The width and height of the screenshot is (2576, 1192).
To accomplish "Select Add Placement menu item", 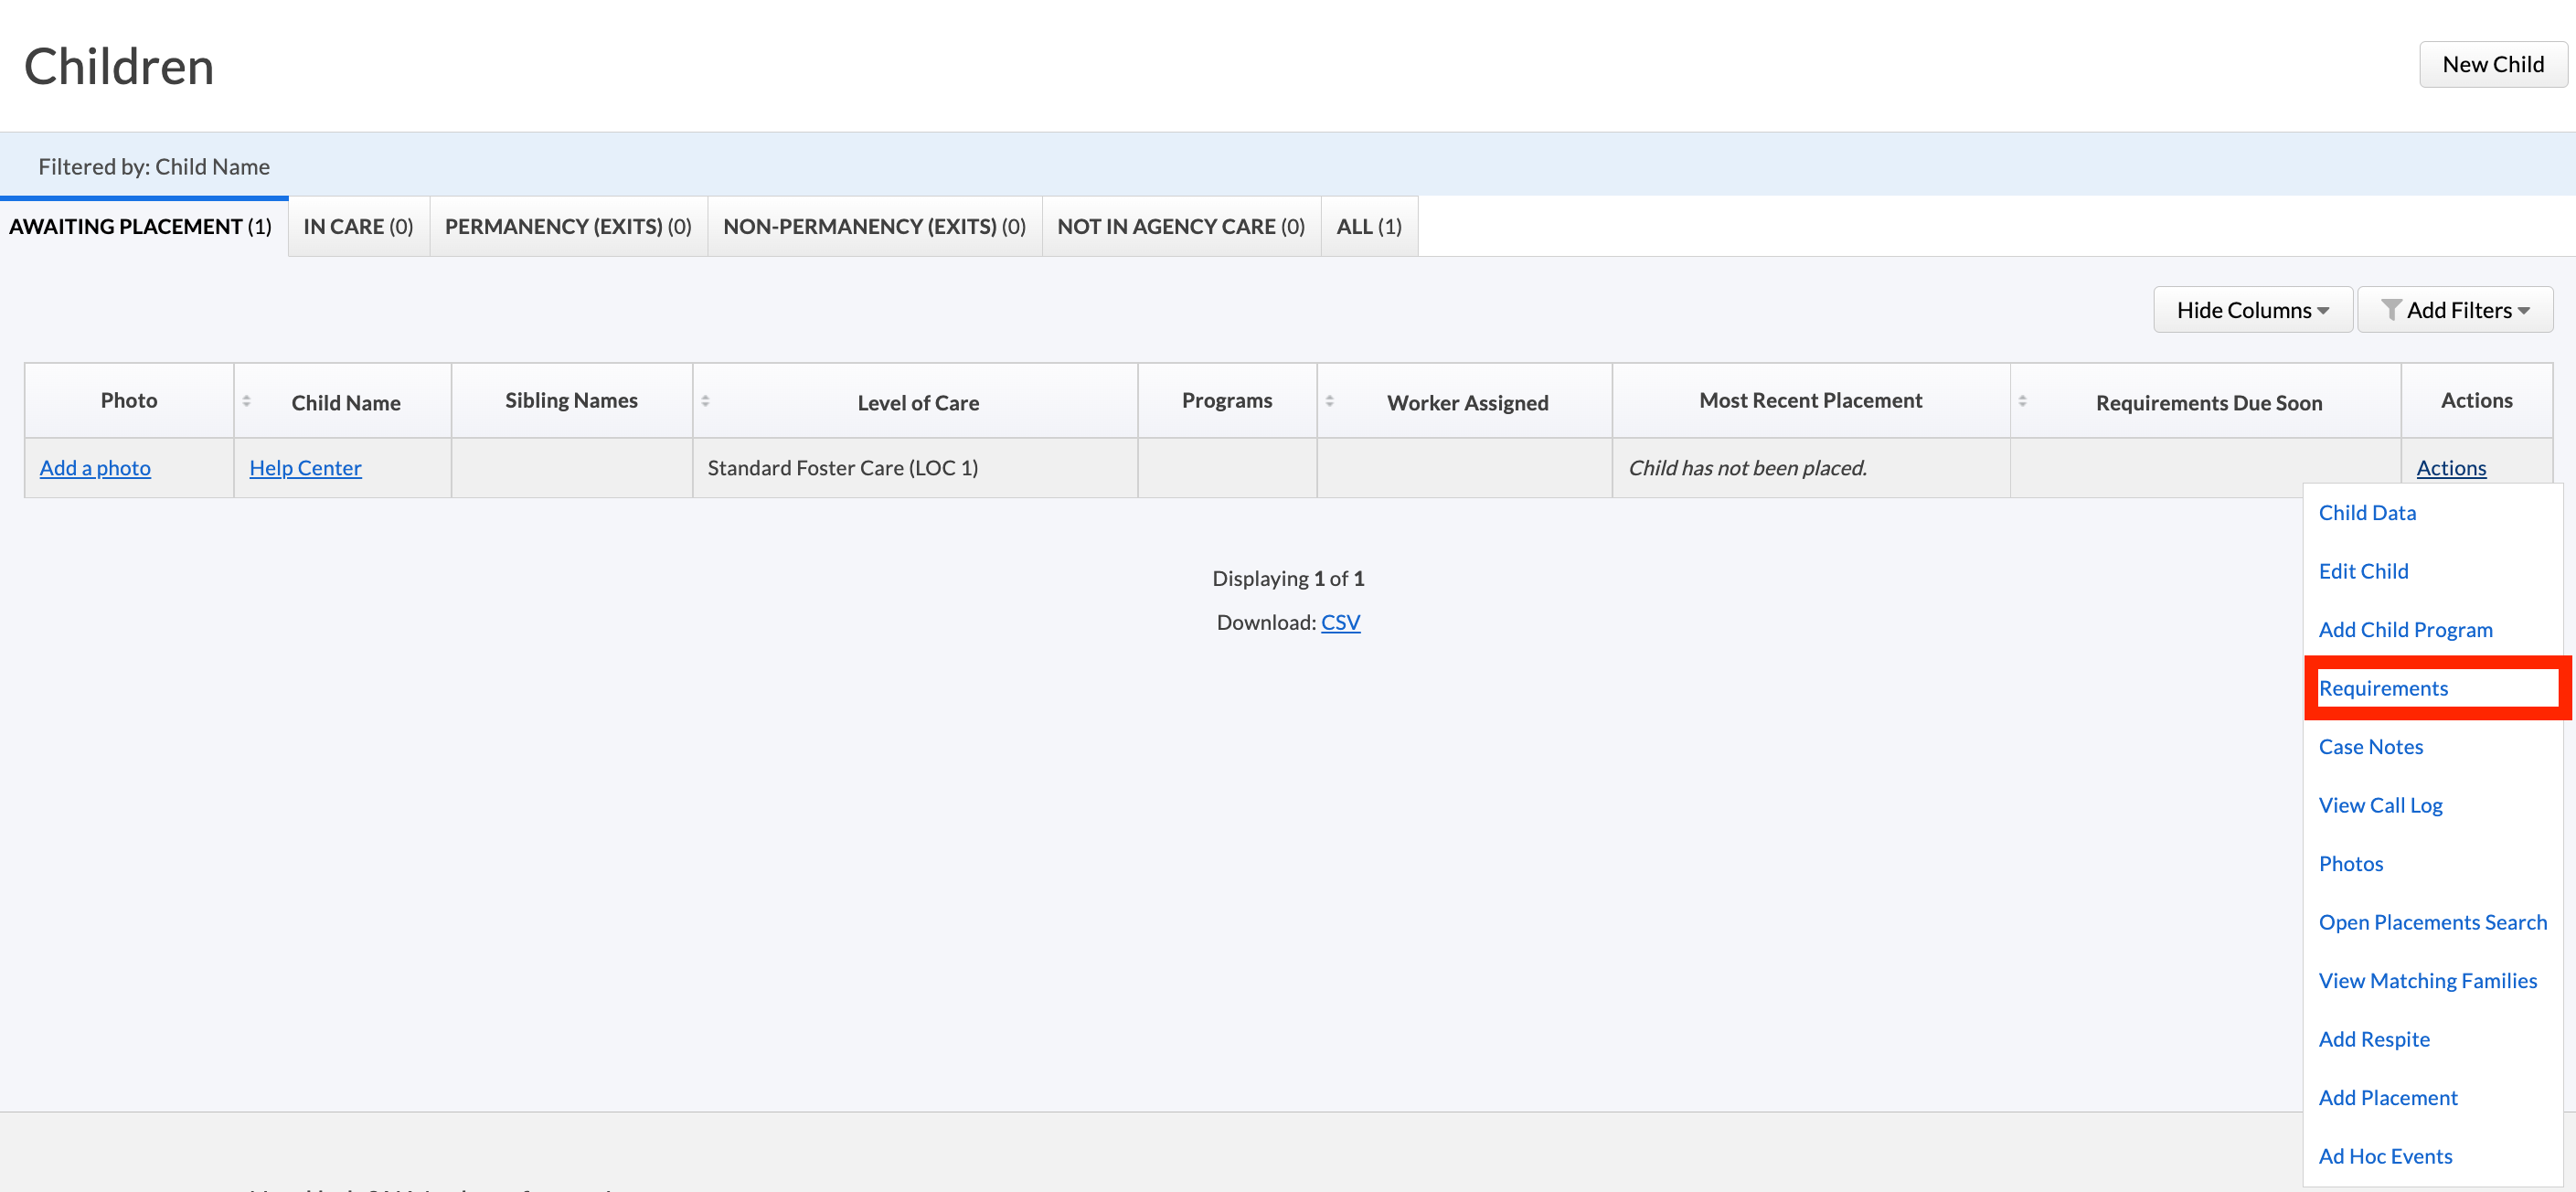I will (x=2387, y=1098).
